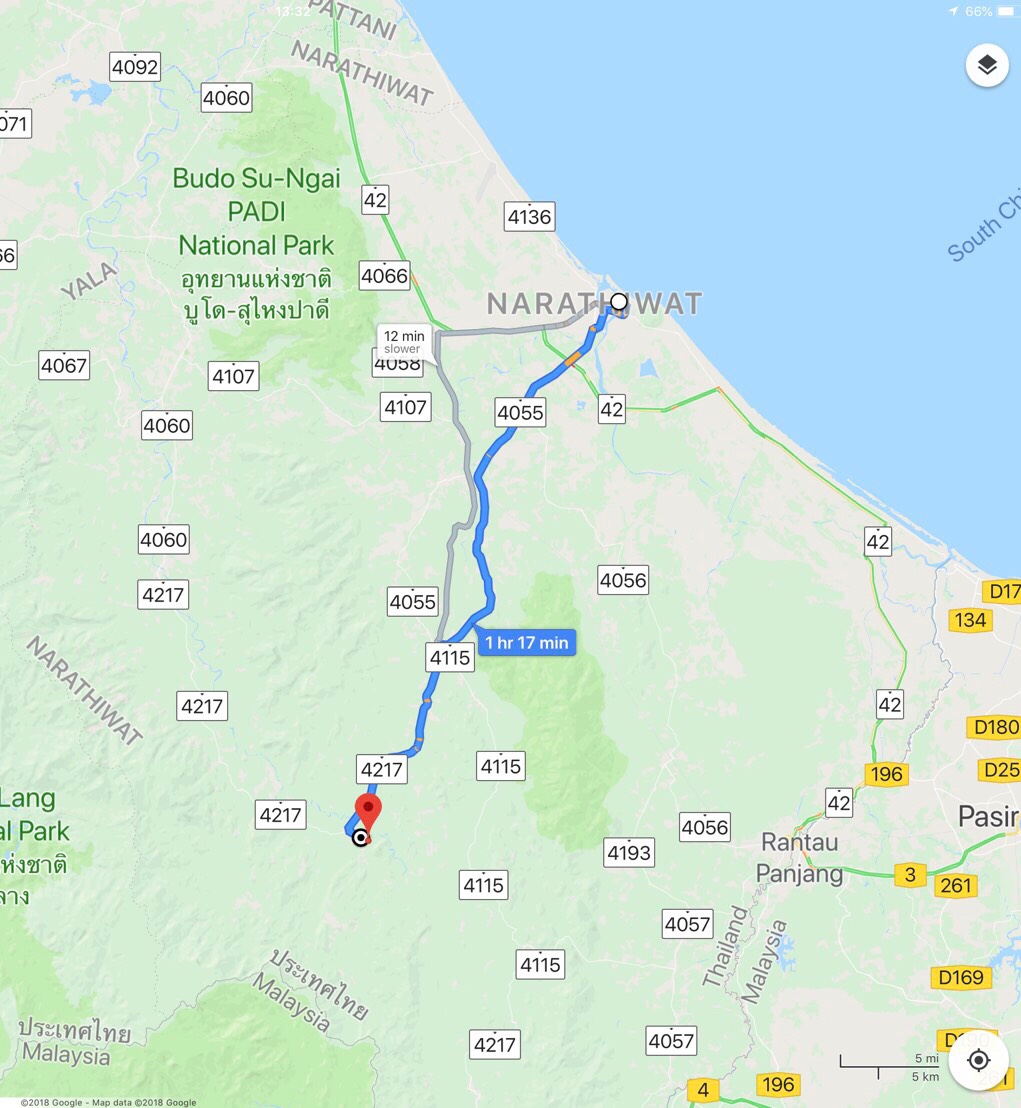Tap the battery indicator in status bar
This screenshot has width=1021, height=1108.
coord(1005,11)
